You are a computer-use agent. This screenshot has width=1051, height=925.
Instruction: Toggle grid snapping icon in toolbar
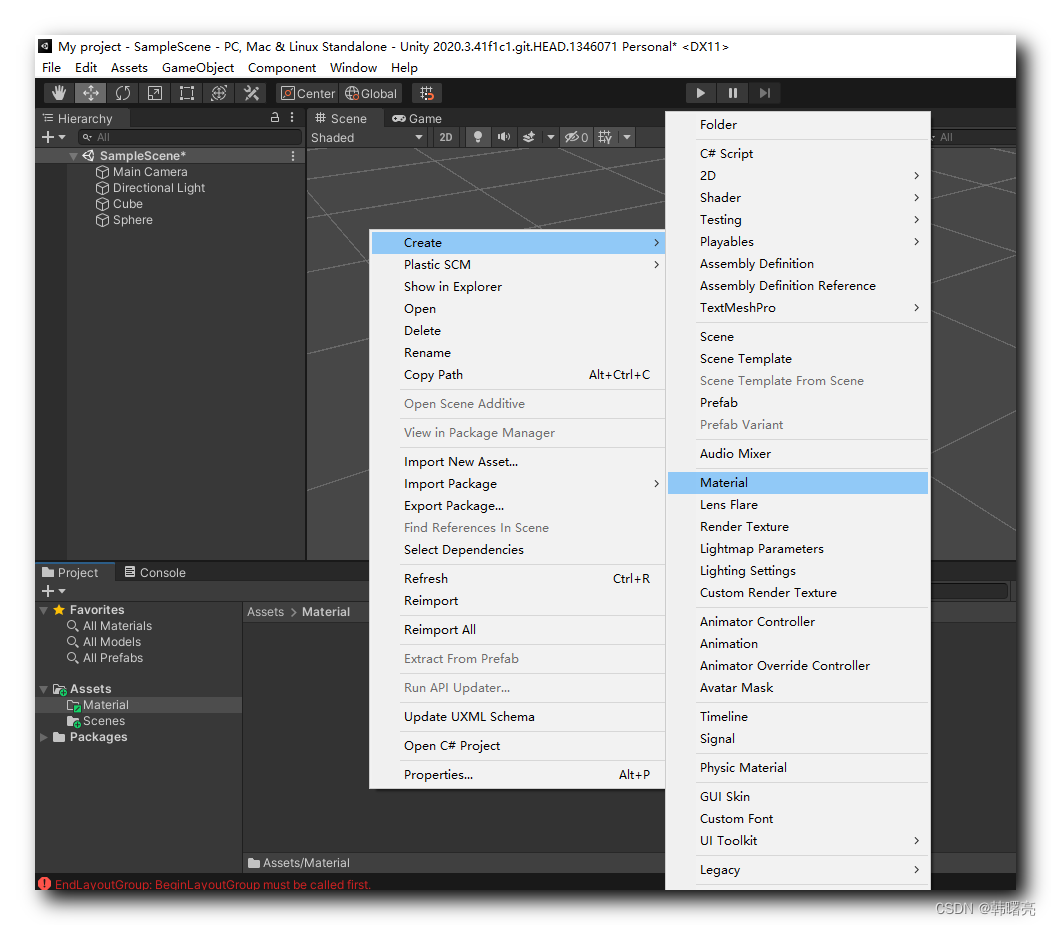pyautogui.click(x=427, y=93)
